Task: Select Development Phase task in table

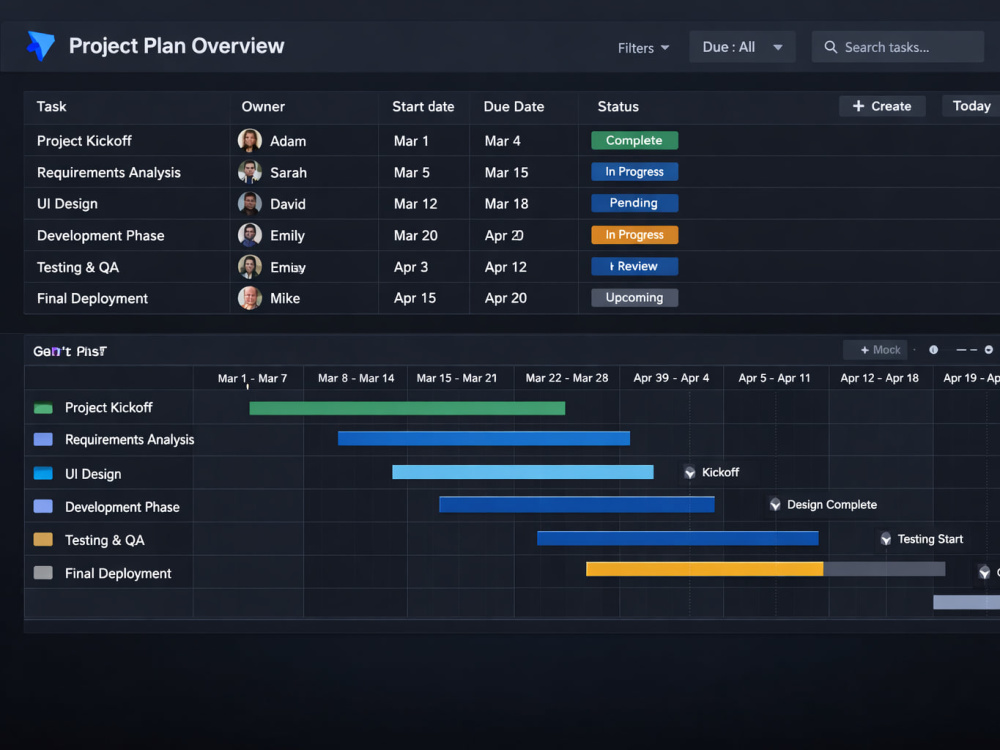Action: point(100,235)
